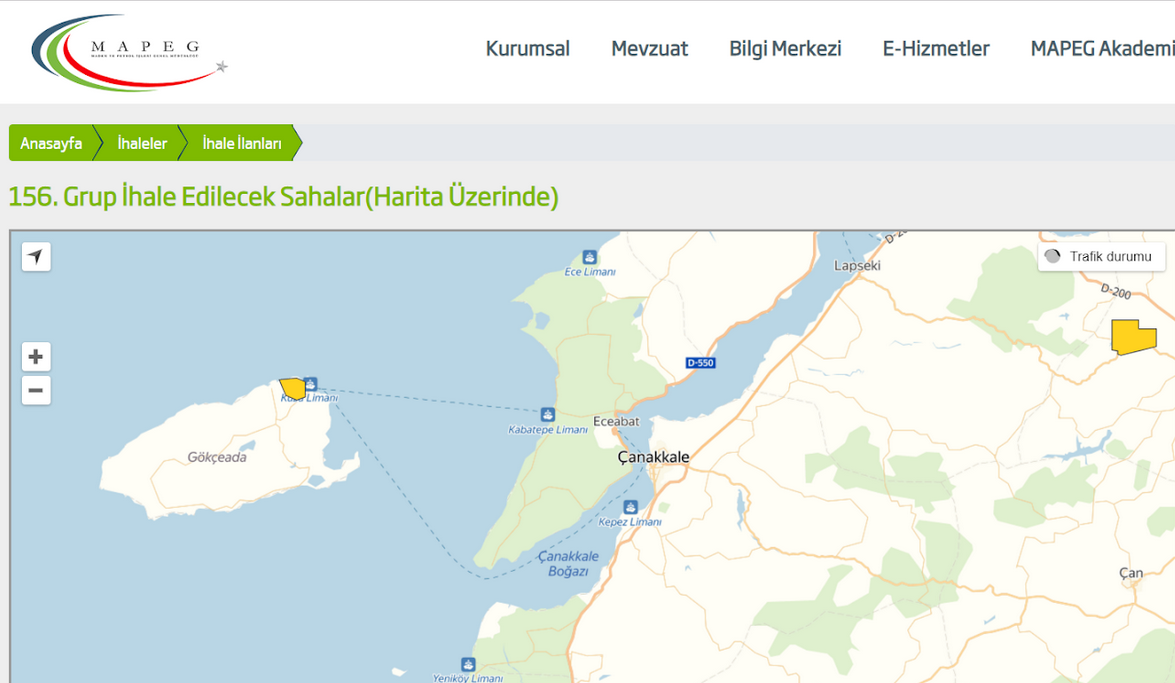1175x683 pixels.
Task: Toggle the Trafik durumu traffic layer
Action: [x=1101, y=257]
